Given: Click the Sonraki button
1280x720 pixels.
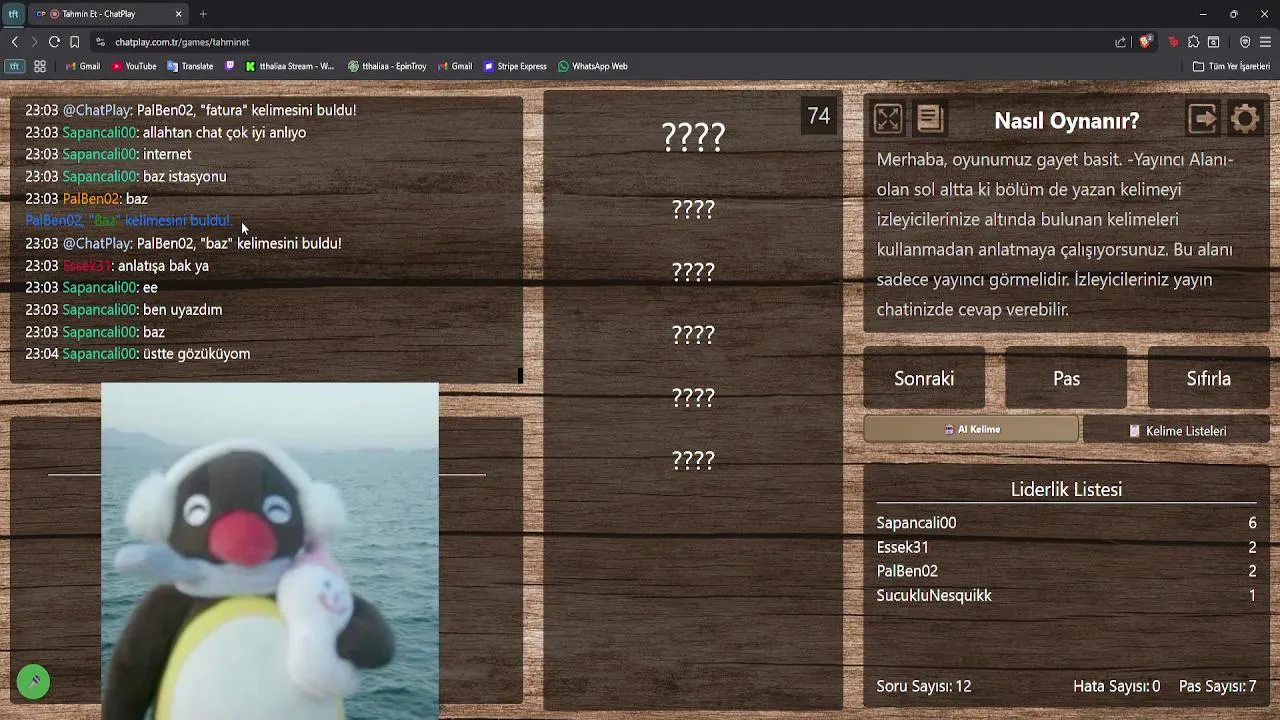Looking at the screenshot, I should [924, 379].
